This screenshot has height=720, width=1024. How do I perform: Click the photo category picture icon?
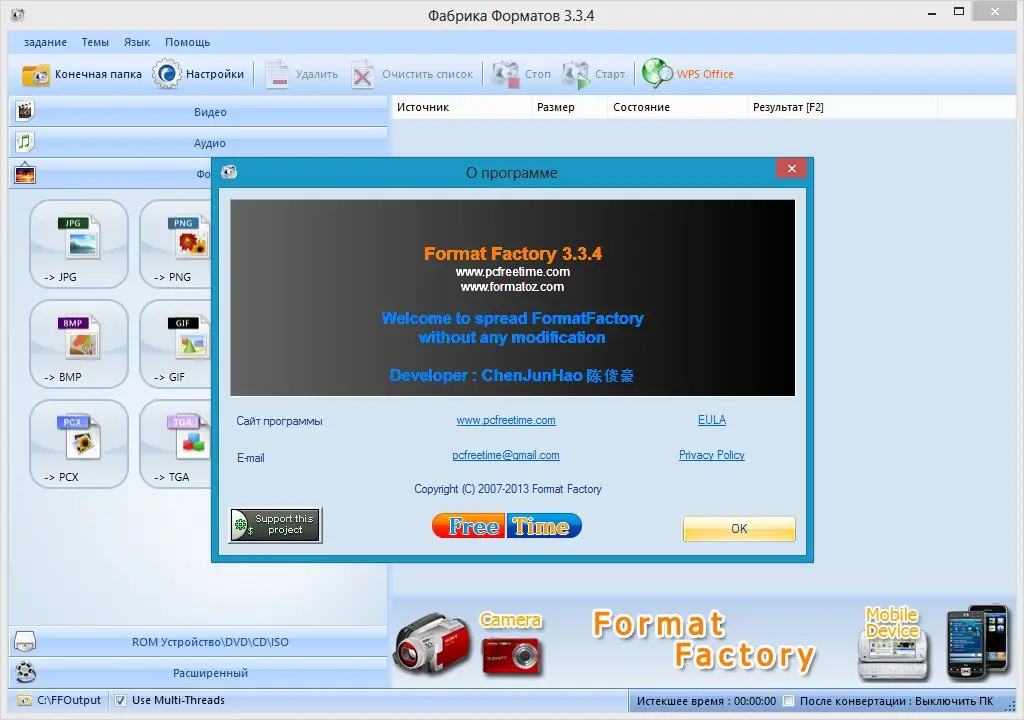[25, 173]
